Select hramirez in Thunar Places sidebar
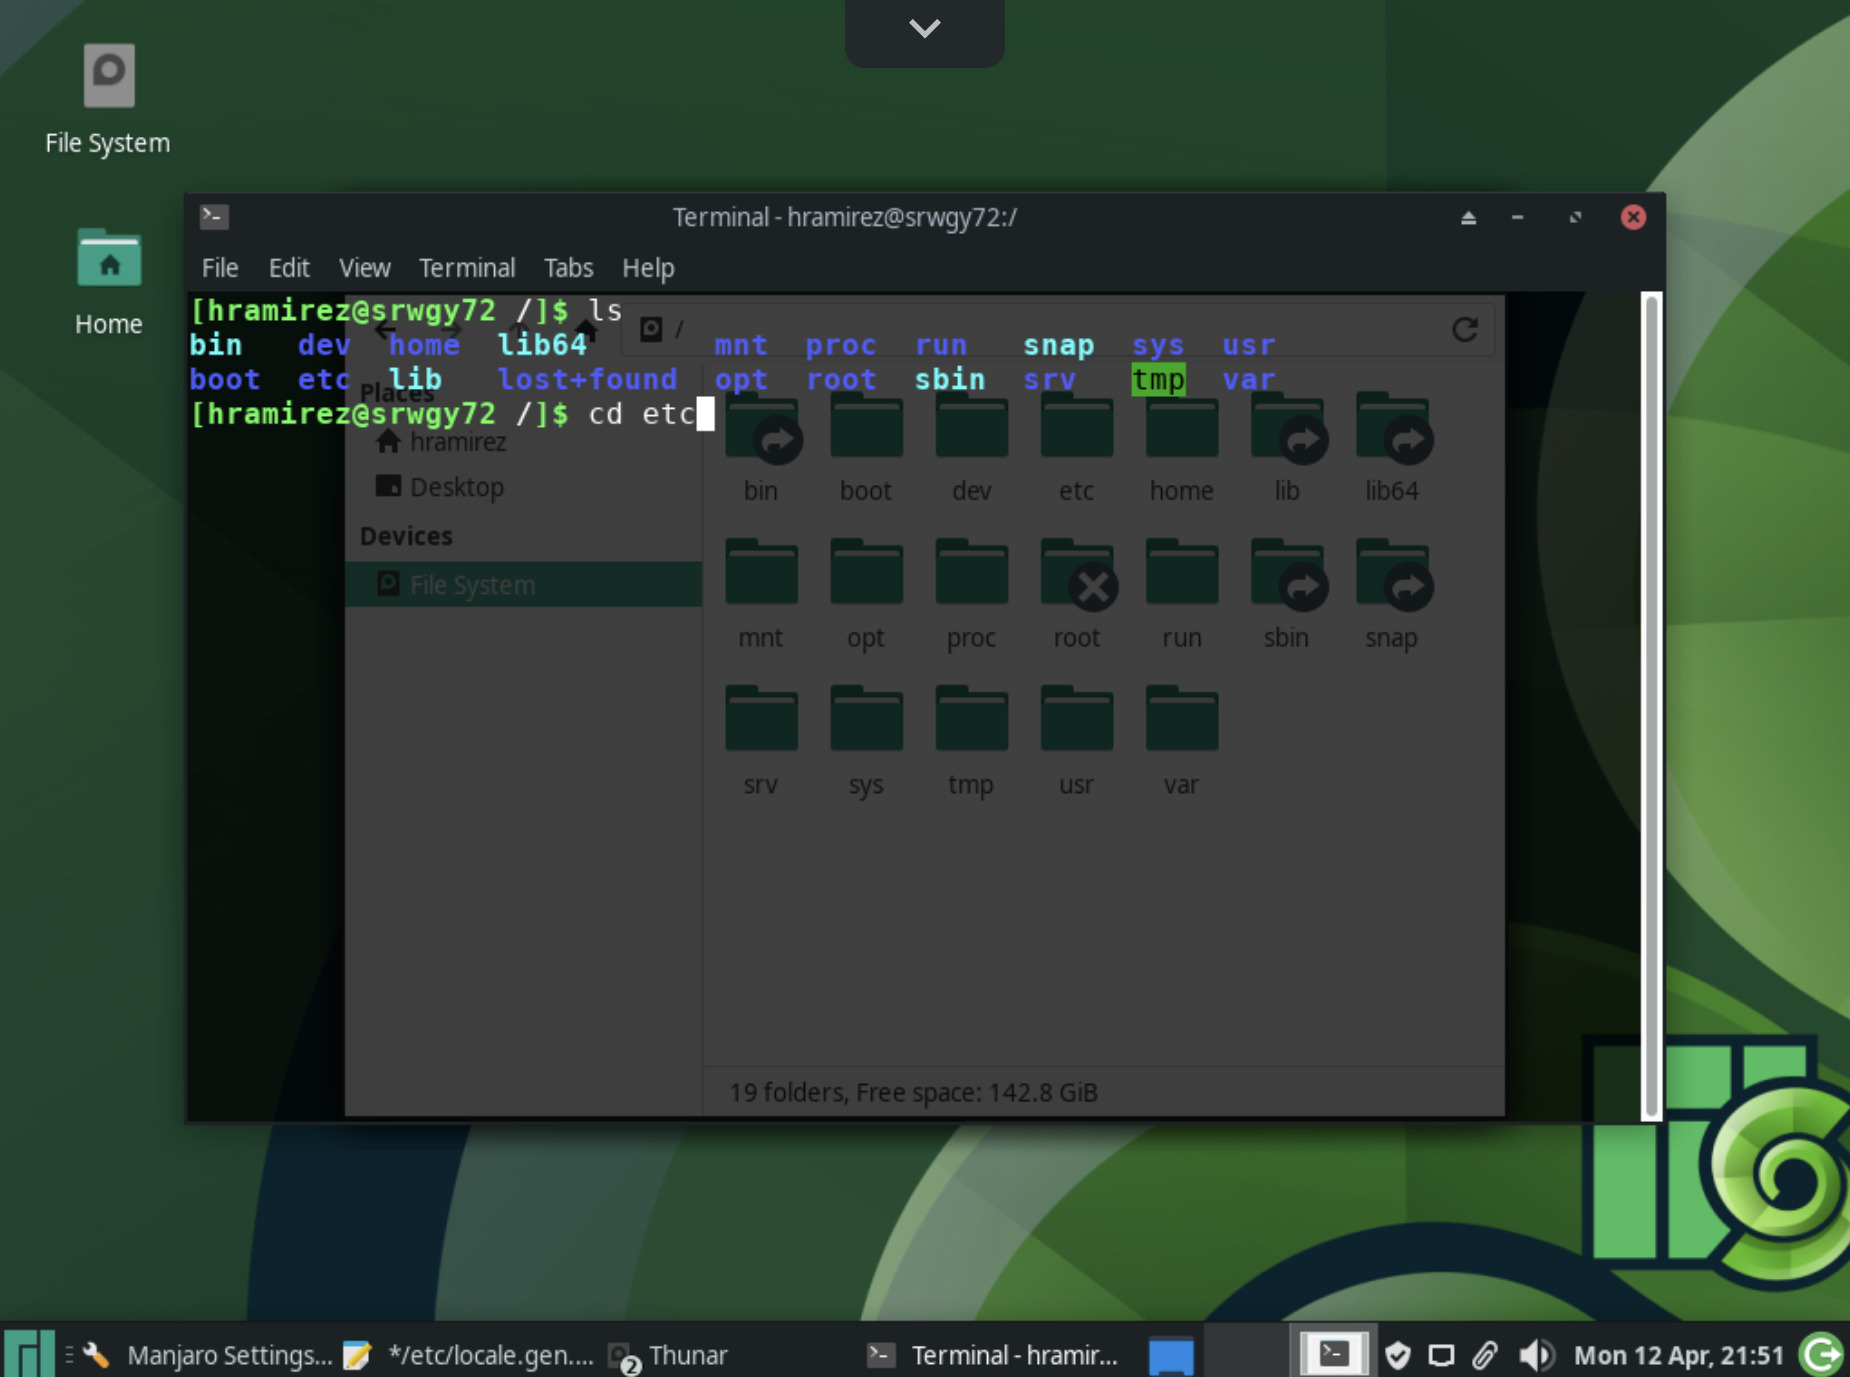 click(x=441, y=442)
